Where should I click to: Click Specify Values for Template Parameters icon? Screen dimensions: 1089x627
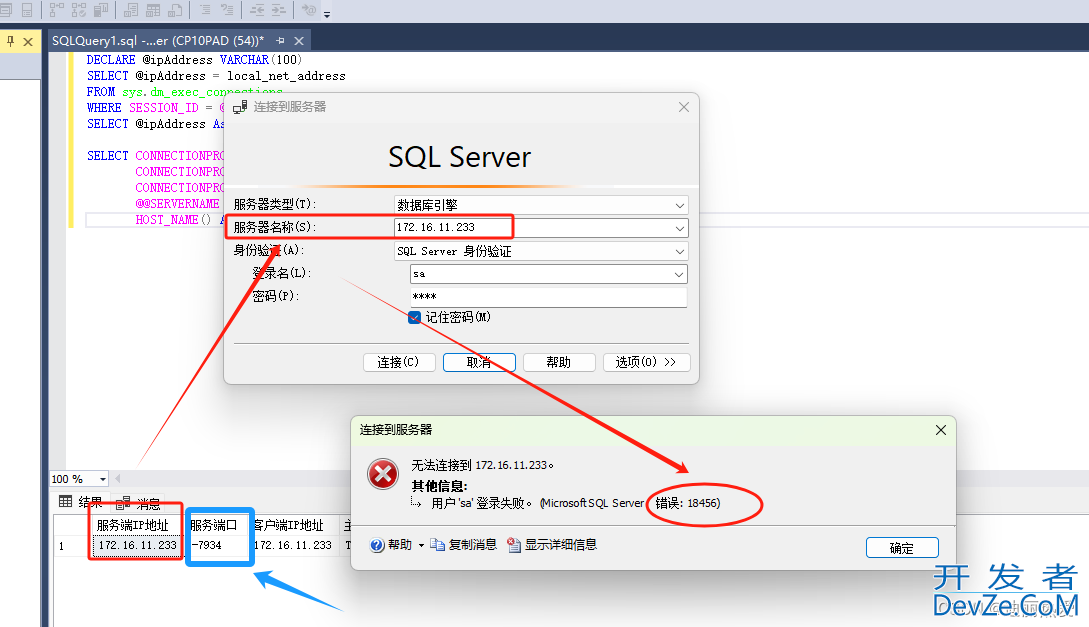[x=309, y=10]
